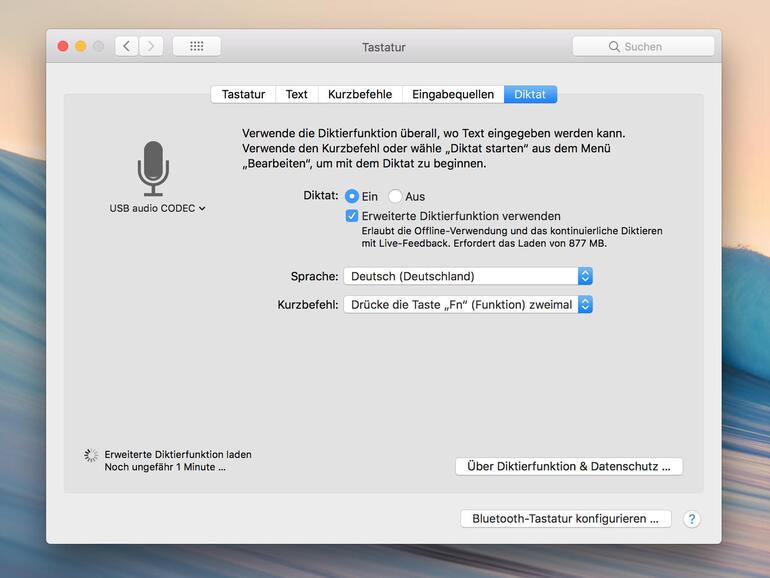The height and width of the screenshot is (578, 770).
Task: Go back with the left arrow button
Action: pos(127,46)
